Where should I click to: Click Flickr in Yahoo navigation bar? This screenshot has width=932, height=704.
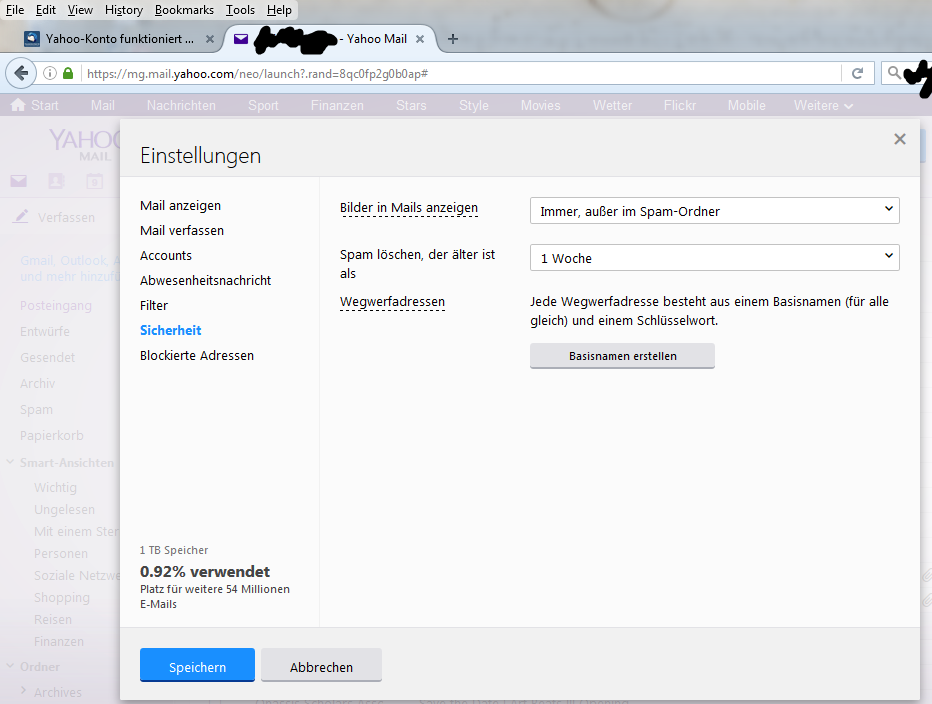coord(679,106)
